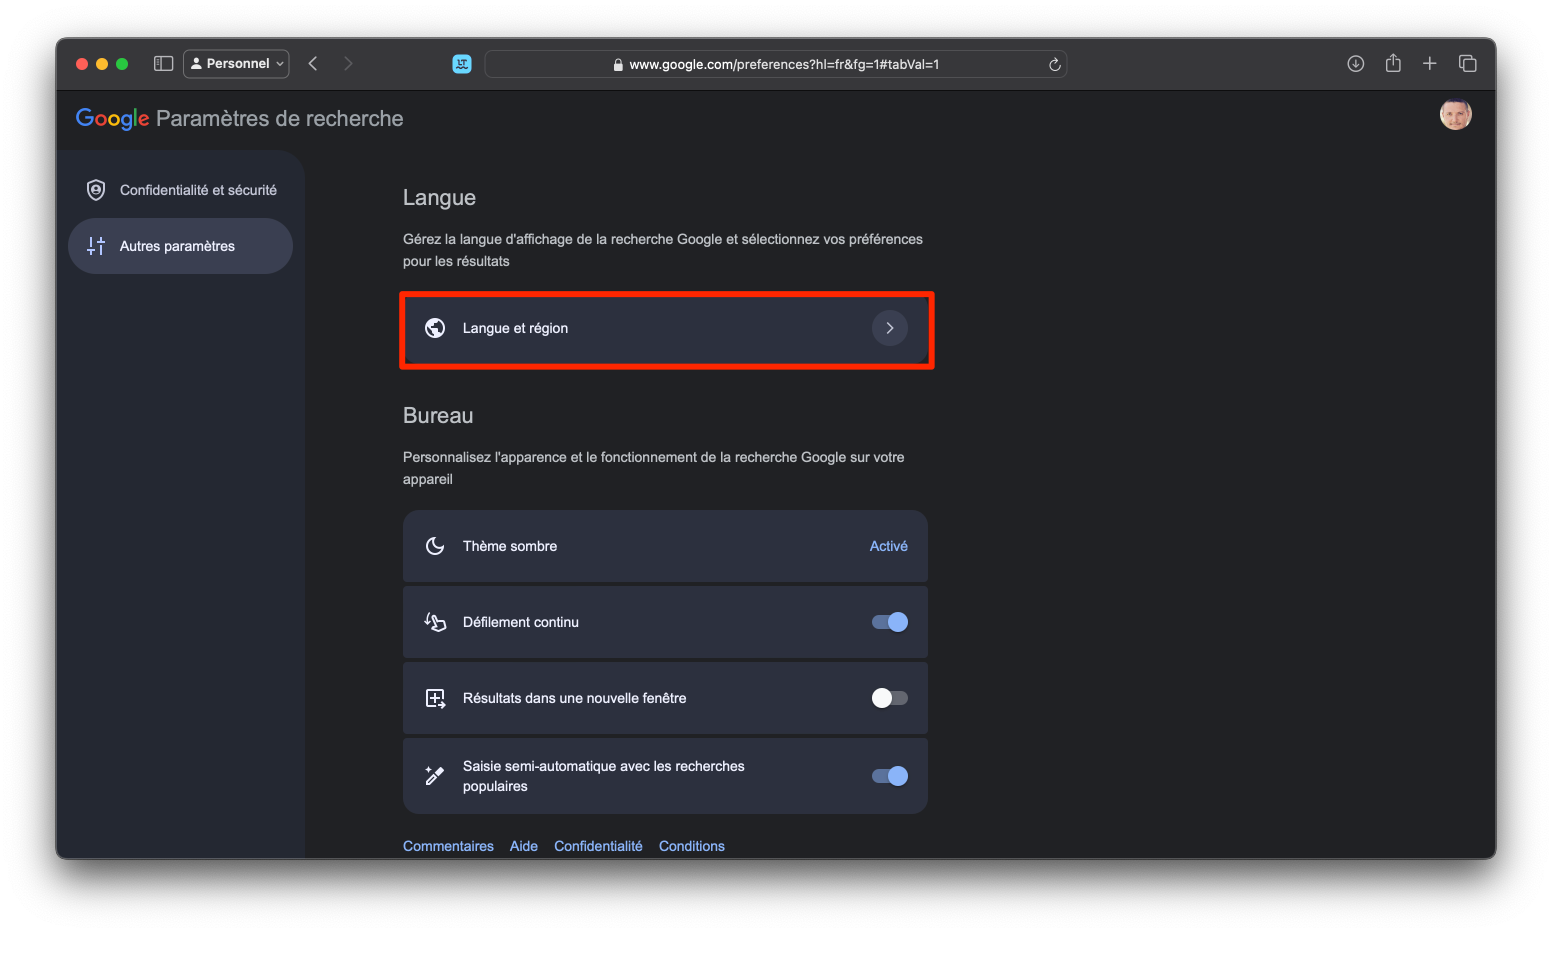
Task: Toggle the Safari sidebar icon
Action: [x=163, y=64]
